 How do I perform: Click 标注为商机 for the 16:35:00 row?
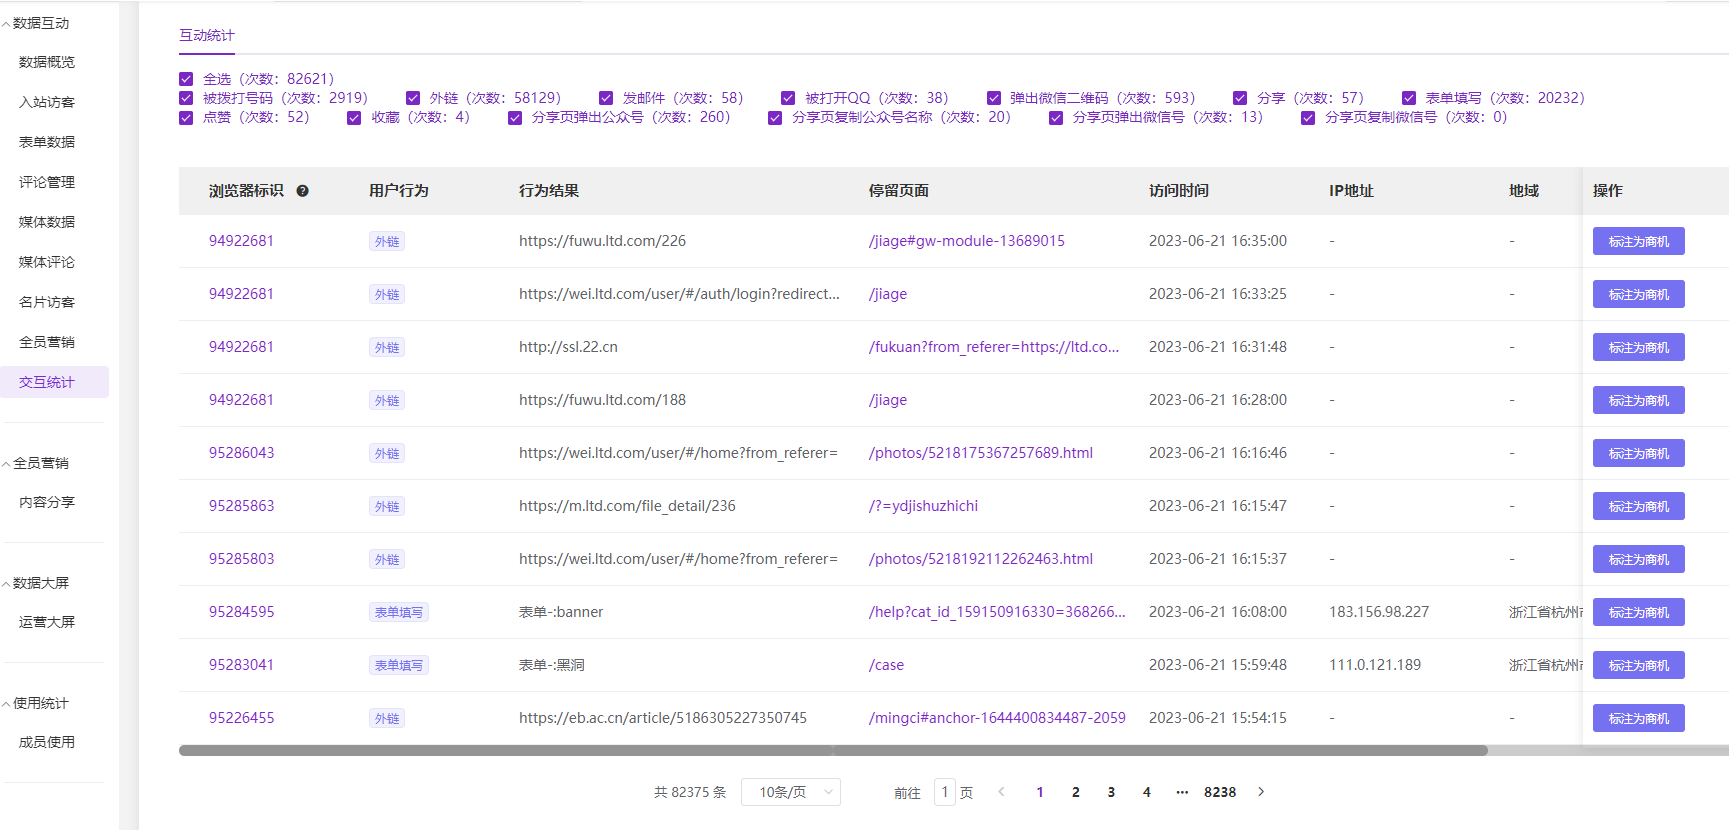[1638, 241]
